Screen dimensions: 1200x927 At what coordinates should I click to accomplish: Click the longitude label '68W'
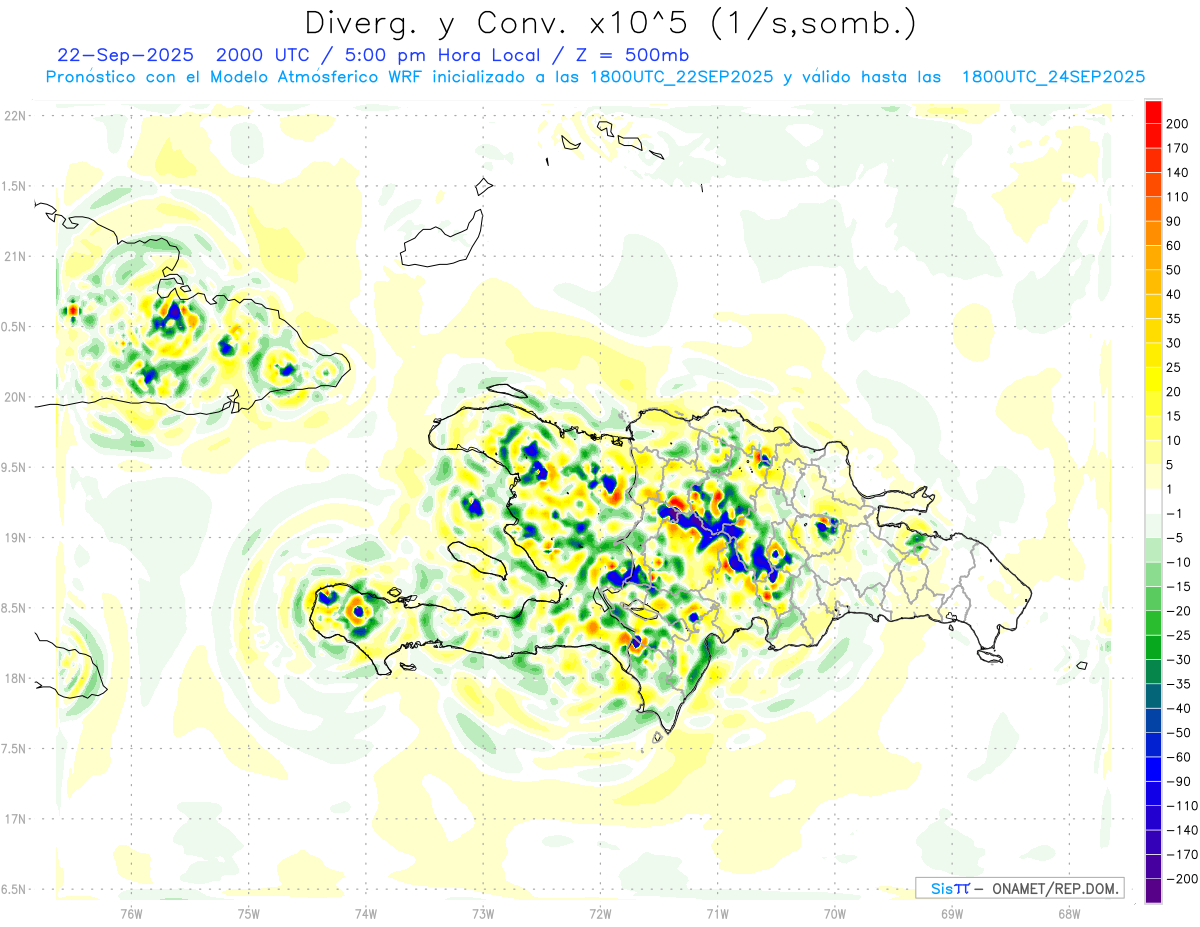click(x=1069, y=913)
